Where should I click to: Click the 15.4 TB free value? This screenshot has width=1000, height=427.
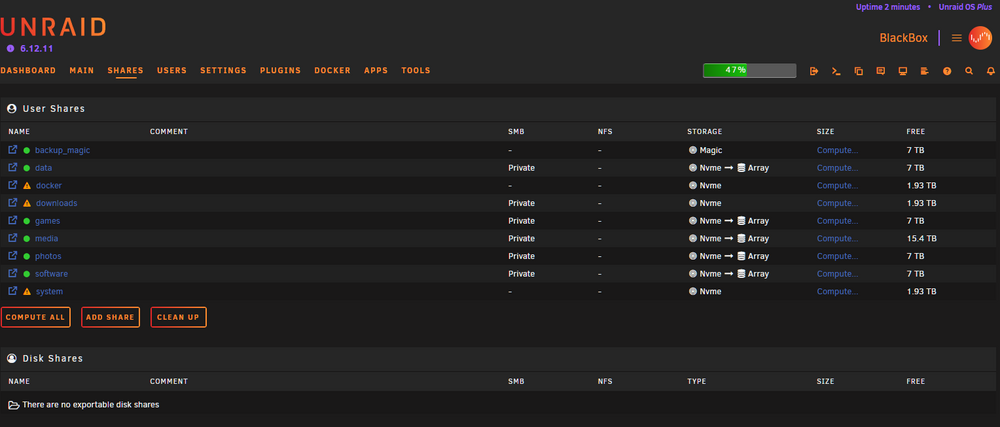coord(922,238)
